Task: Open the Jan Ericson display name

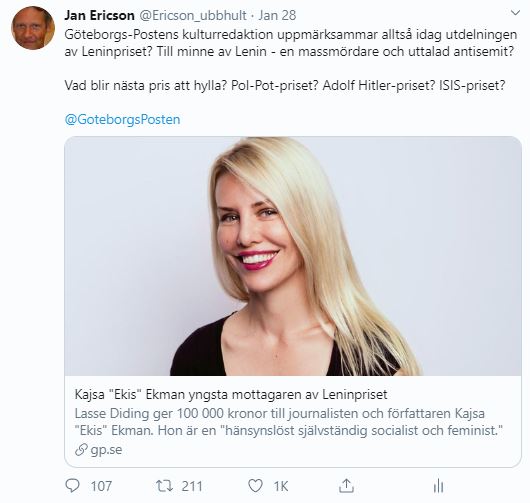Action: (99, 15)
